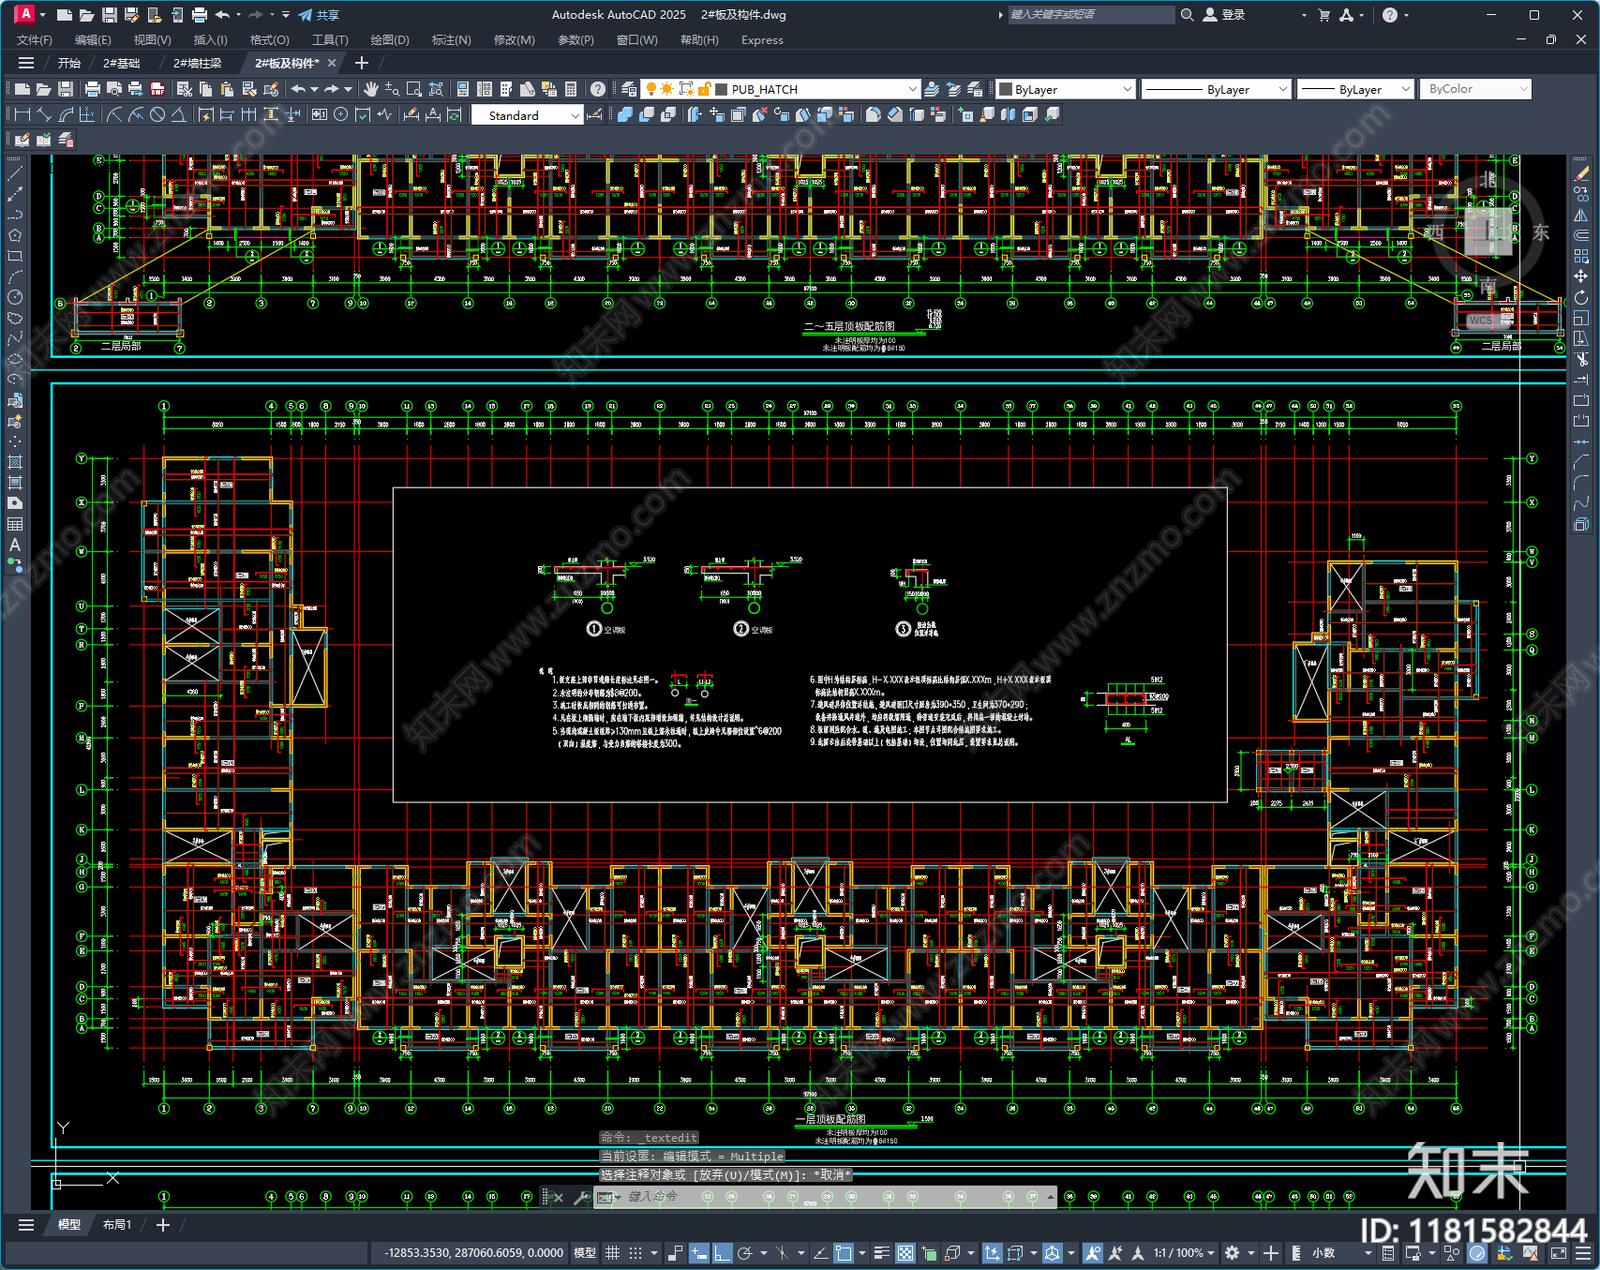Switch to the 2#基础 drawing tab

pos(122,63)
